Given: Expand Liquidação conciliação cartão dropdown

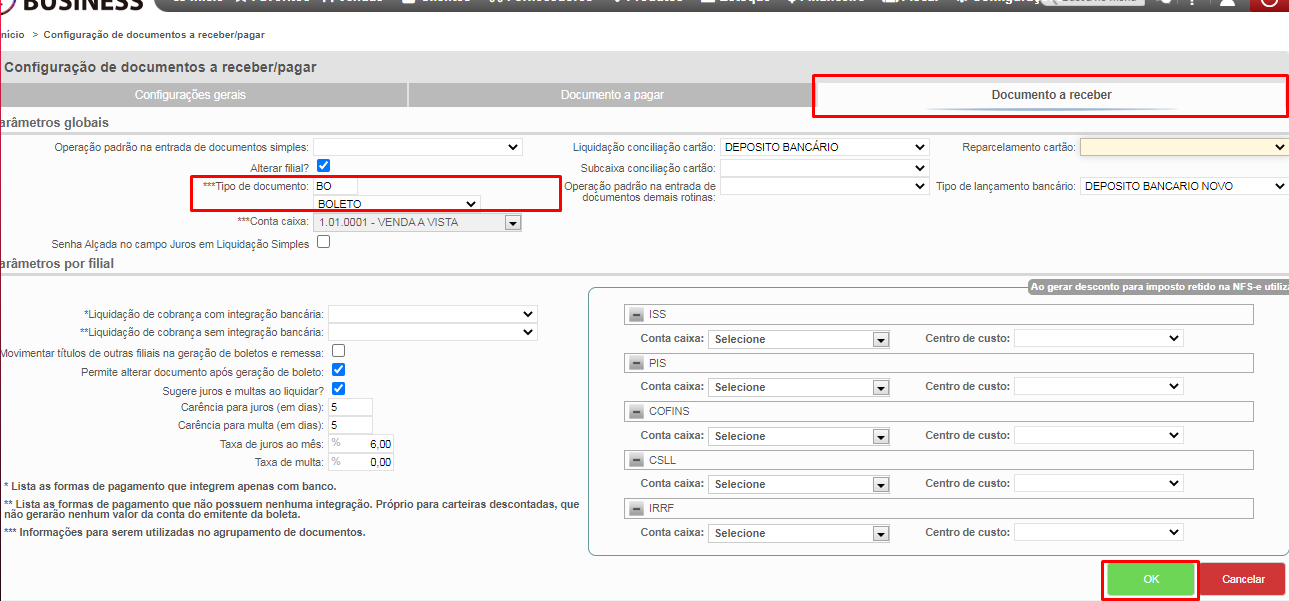Looking at the screenshot, I should (824, 147).
